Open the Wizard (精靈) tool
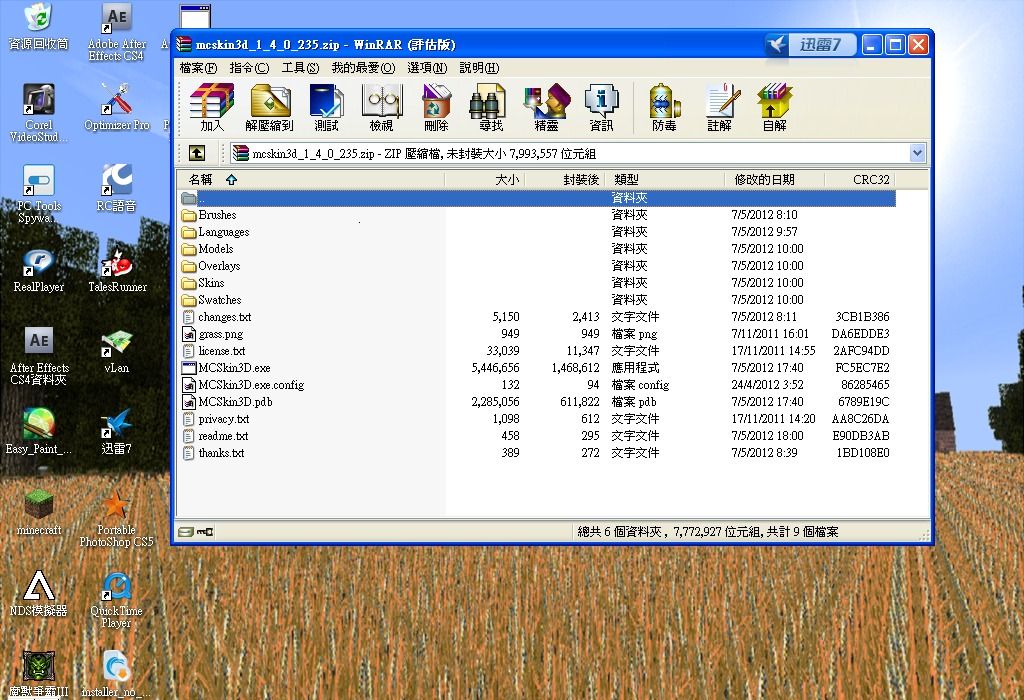 click(x=546, y=107)
